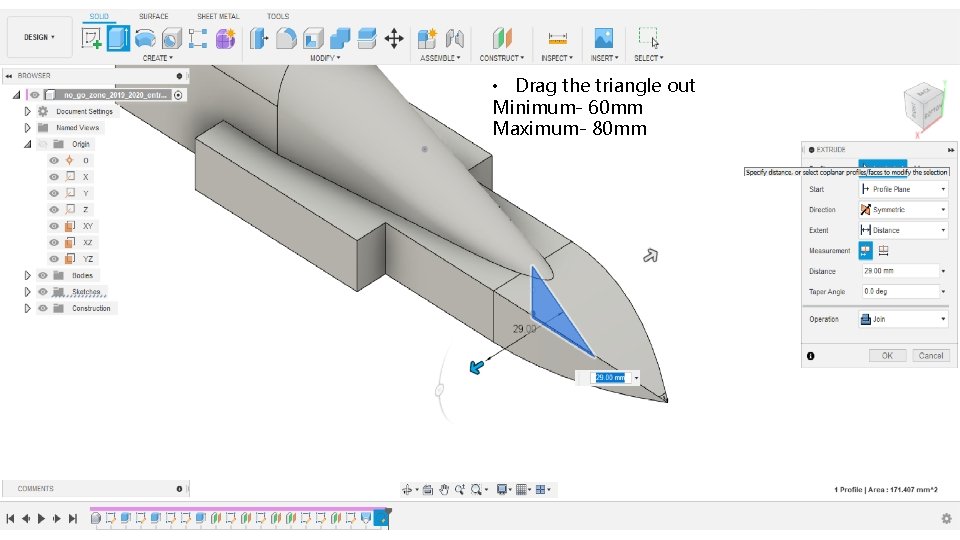960x540 pixels.
Task: Open the Create Form purple icon
Action: point(225,39)
